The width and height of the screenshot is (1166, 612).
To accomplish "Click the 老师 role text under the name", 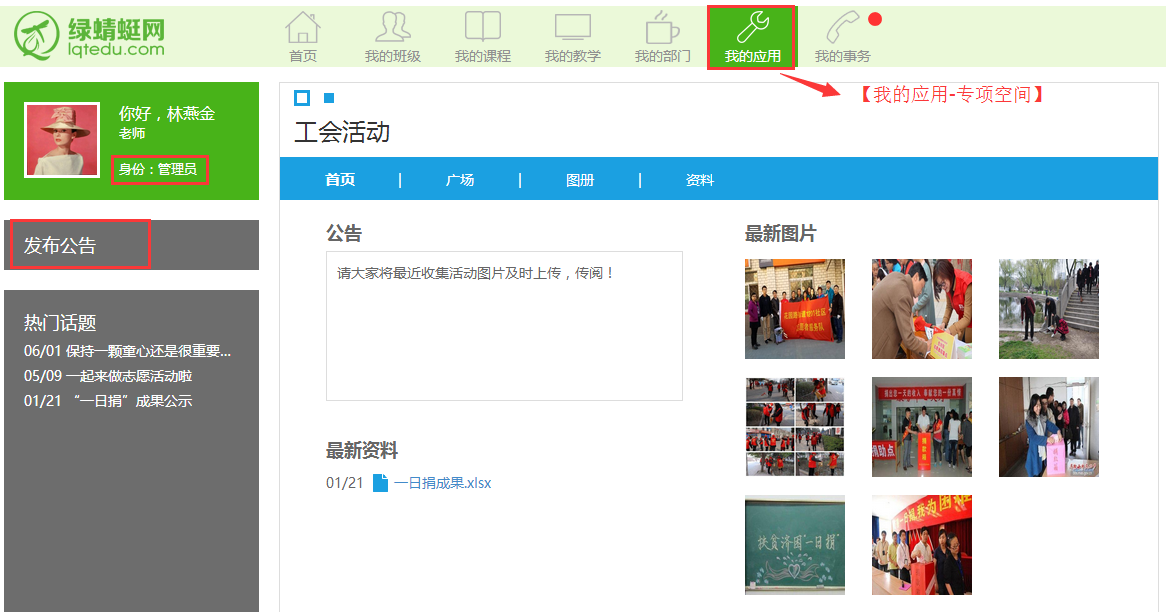I will (132, 134).
